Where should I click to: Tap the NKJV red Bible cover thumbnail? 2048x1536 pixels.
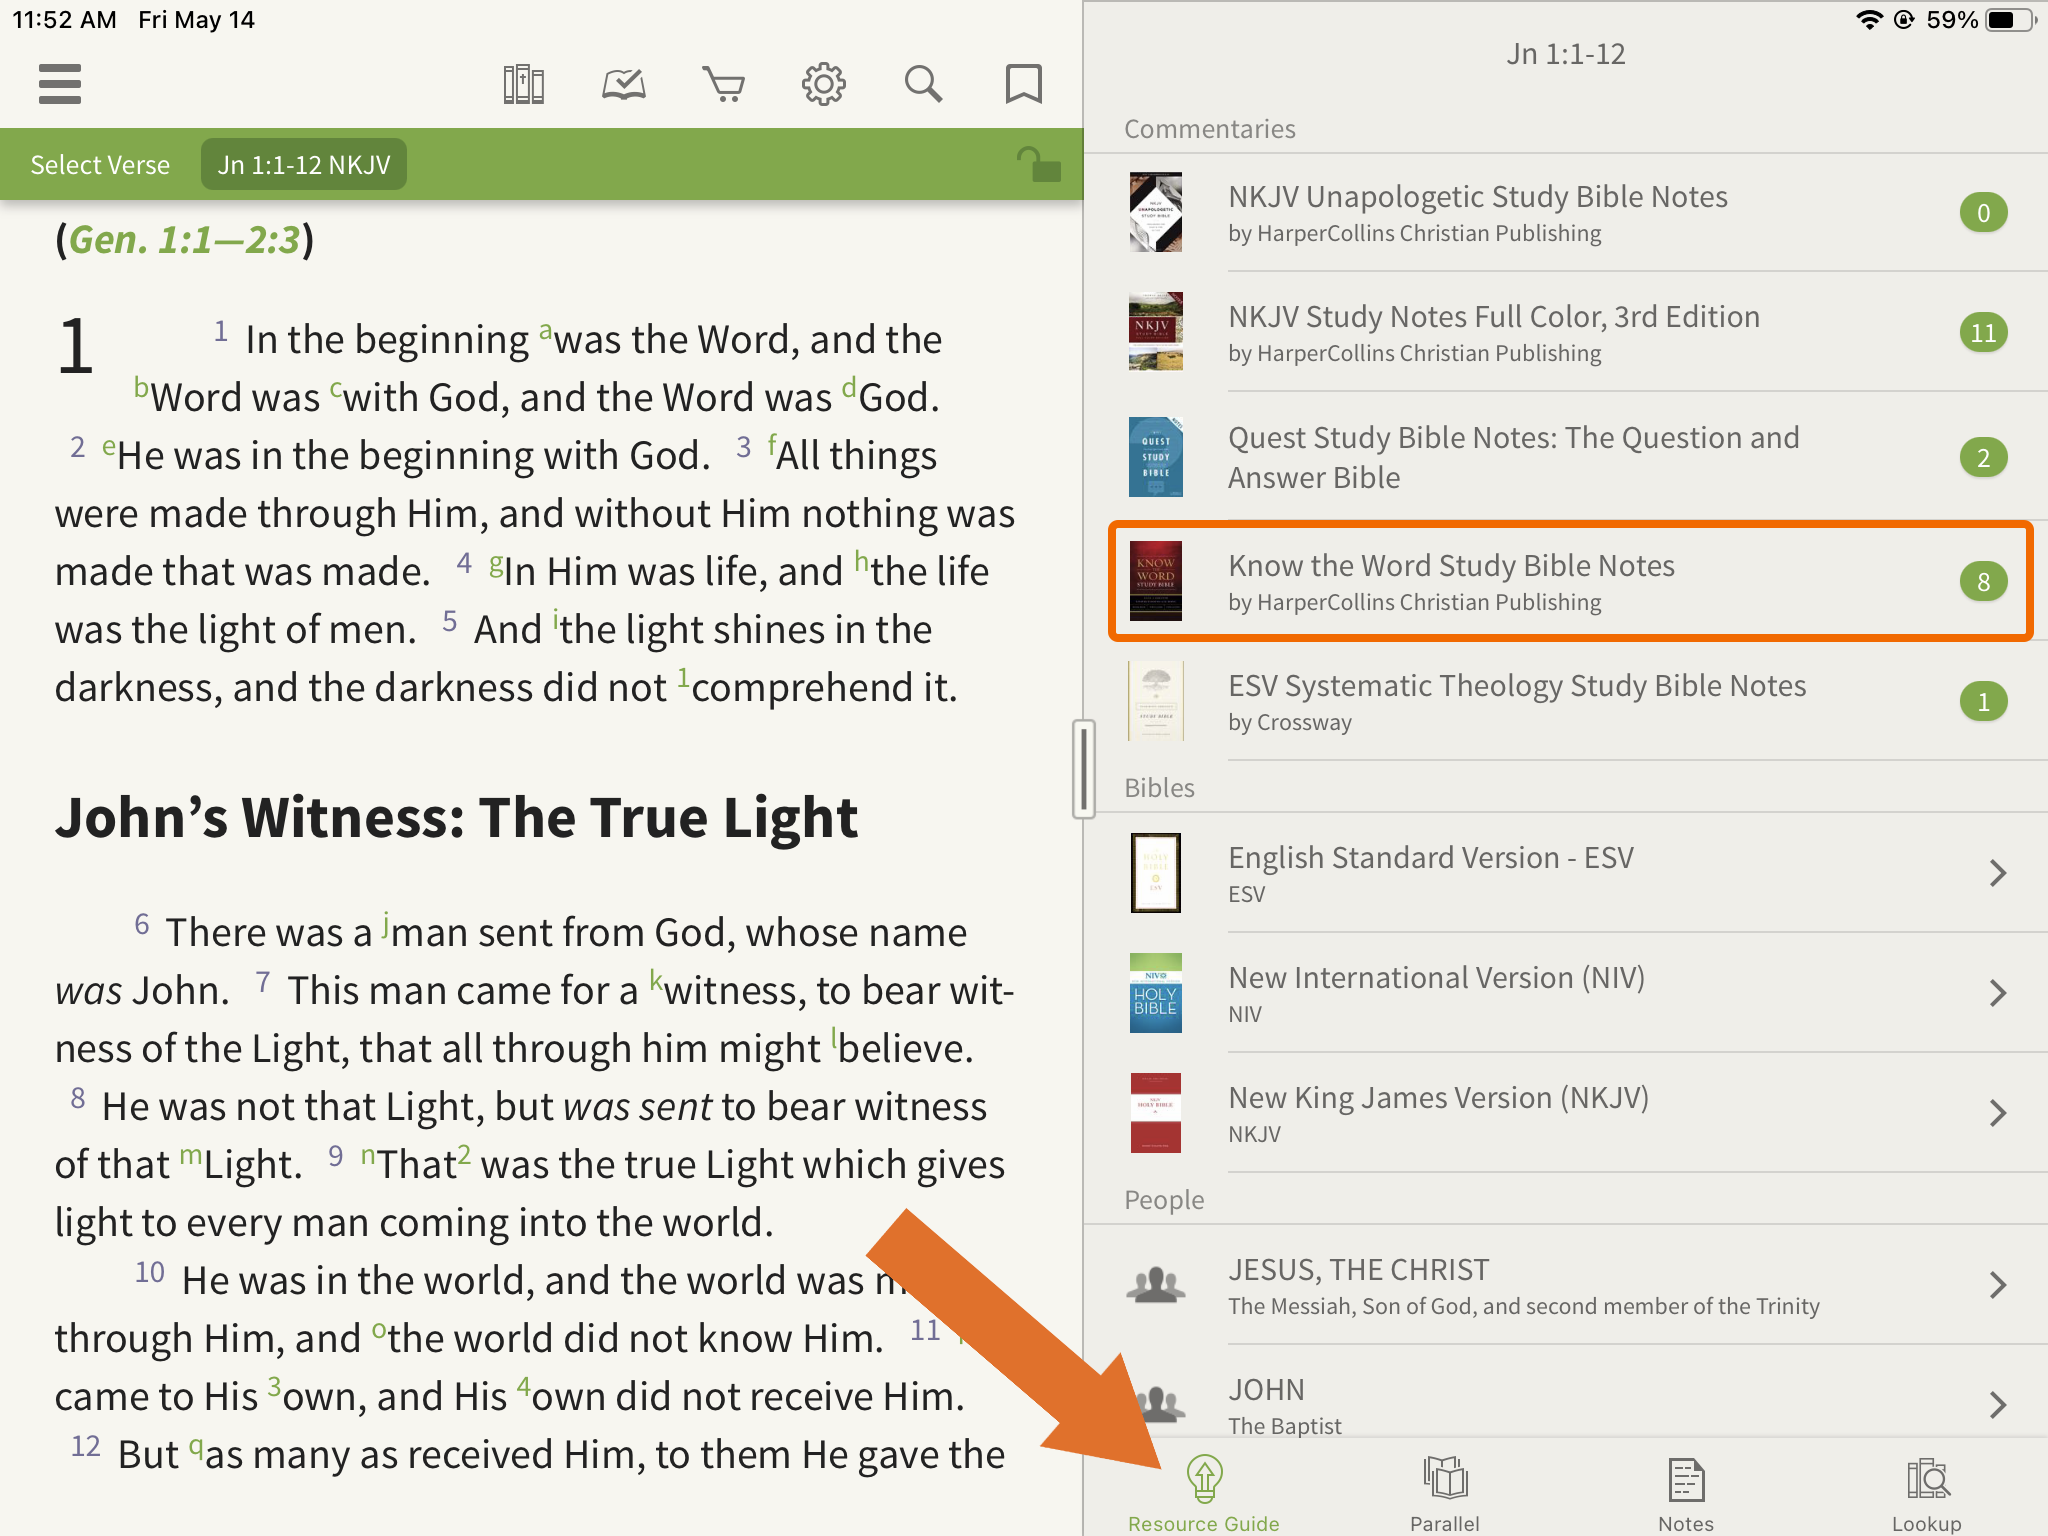[1155, 1113]
